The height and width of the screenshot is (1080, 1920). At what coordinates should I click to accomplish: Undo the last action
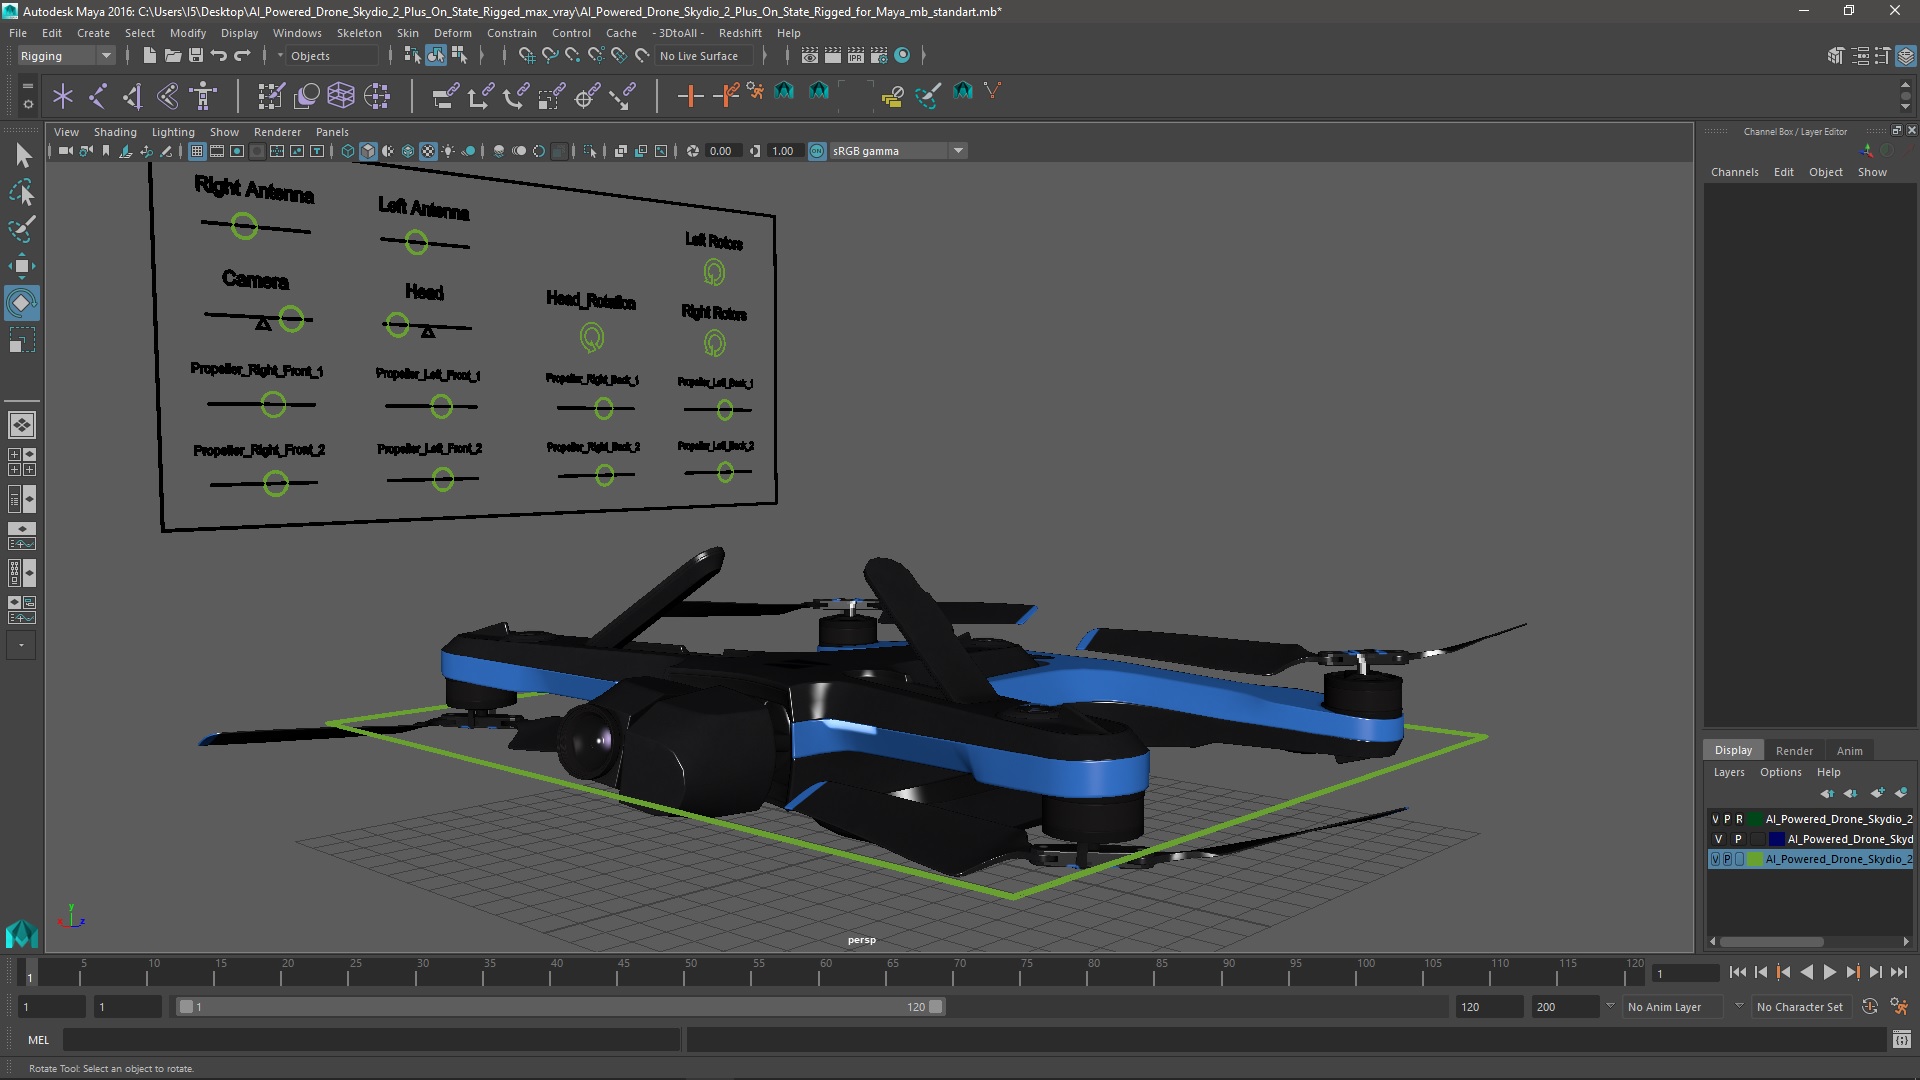point(219,56)
